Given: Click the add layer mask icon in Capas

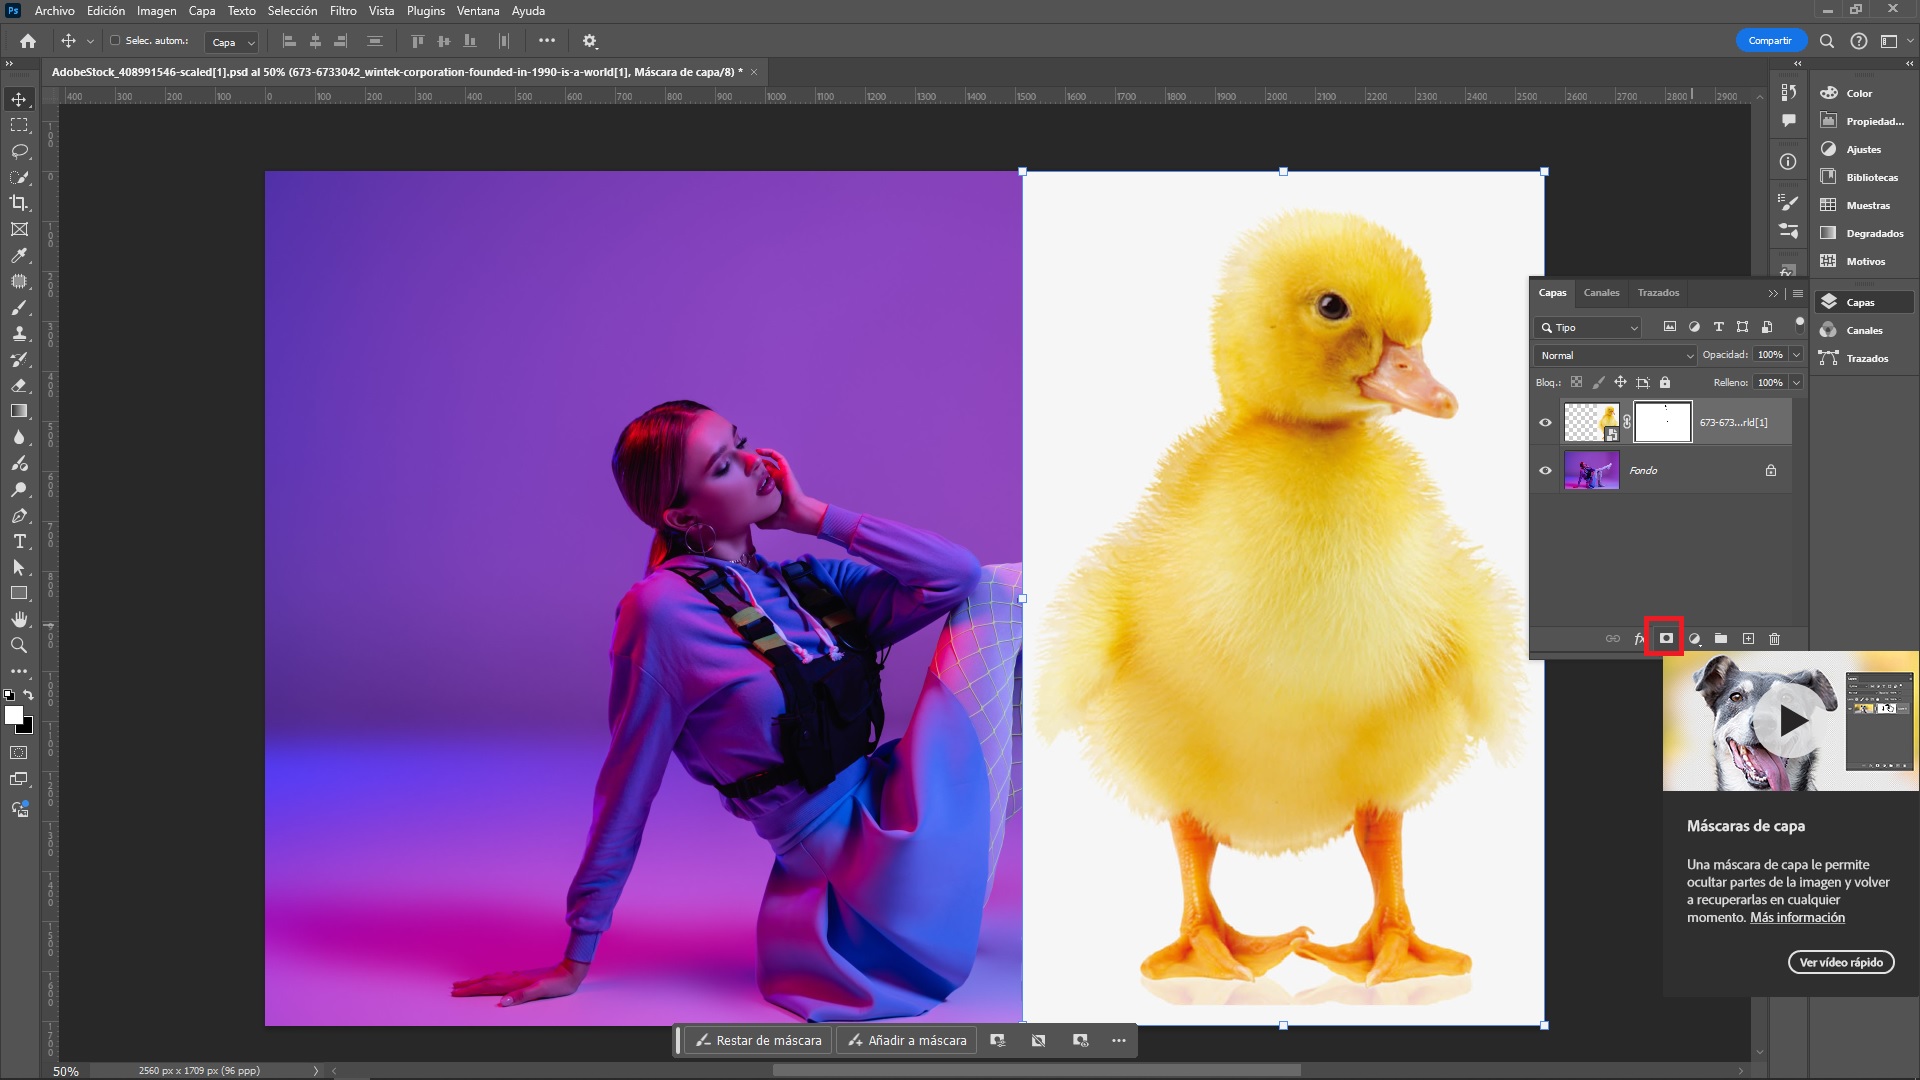Looking at the screenshot, I should pyautogui.click(x=1666, y=638).
